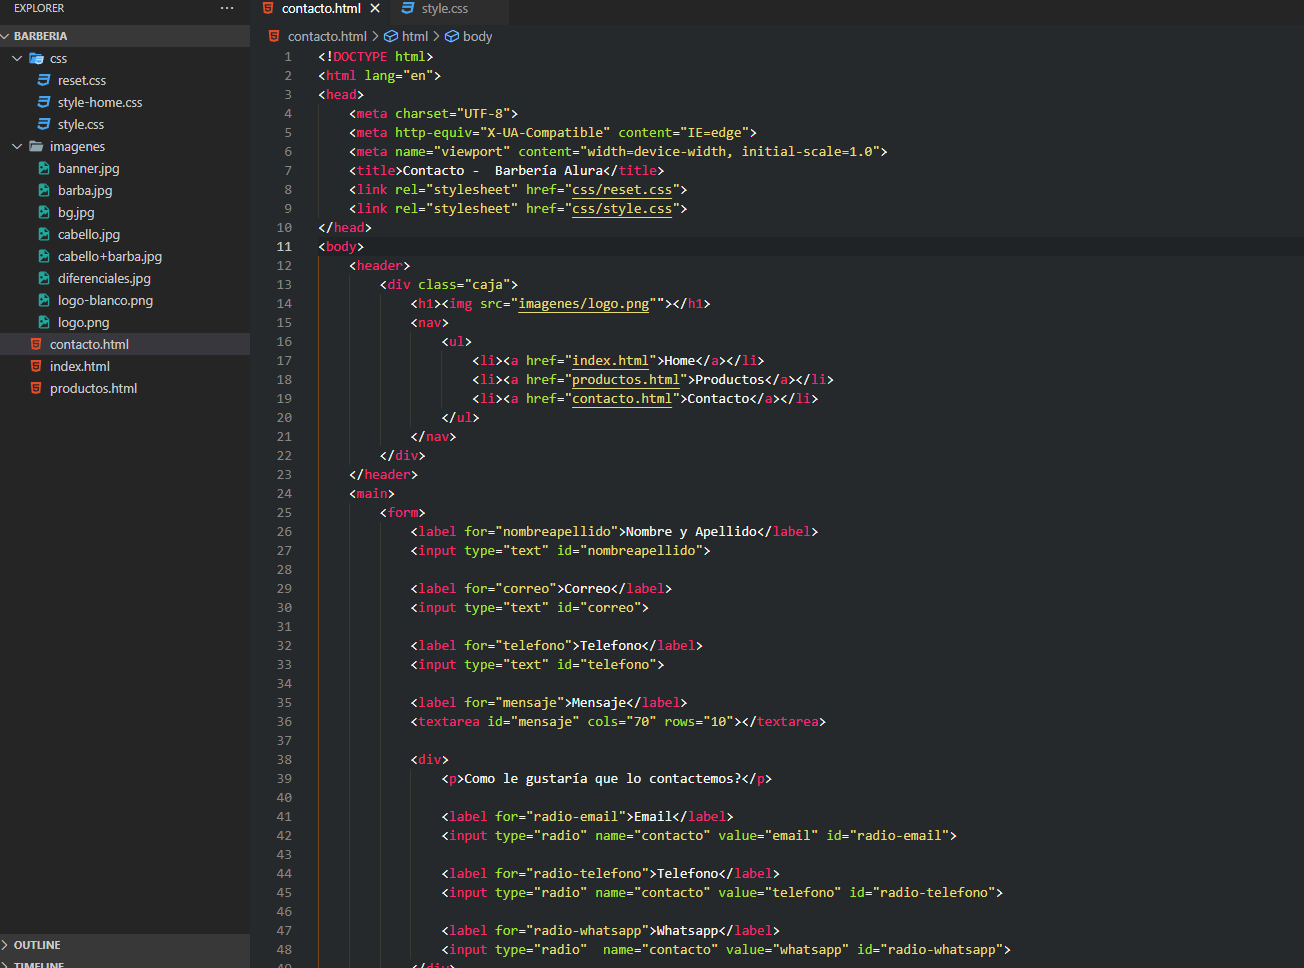The width and height of the screenshot is (1304, 968).
Task: Click the html breadcrumb segment
Action: pos(415,36)
